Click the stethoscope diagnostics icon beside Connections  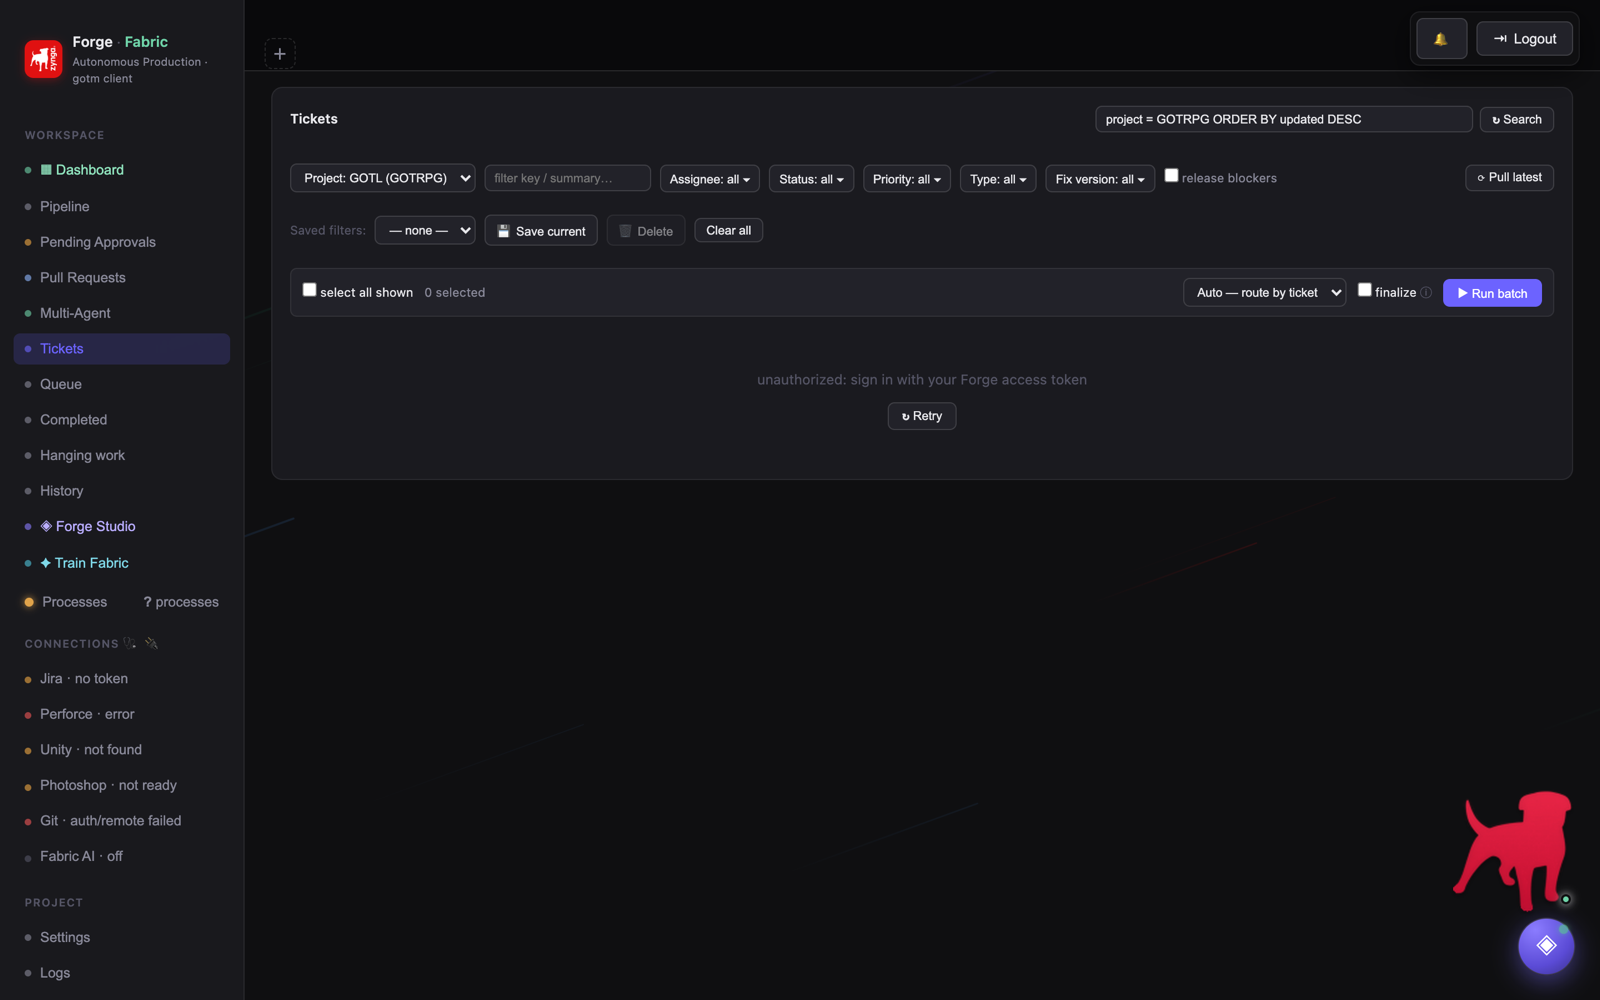coord(130,643)
